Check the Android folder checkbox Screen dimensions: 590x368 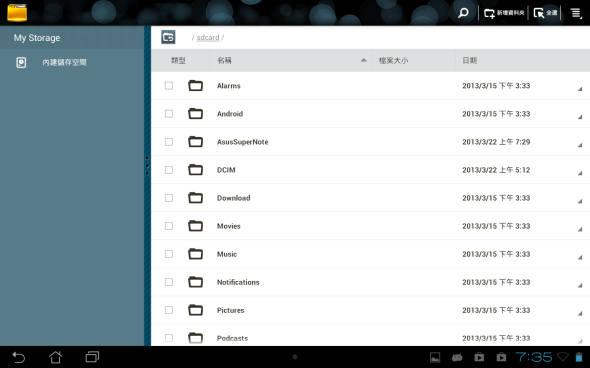point(169,114)
